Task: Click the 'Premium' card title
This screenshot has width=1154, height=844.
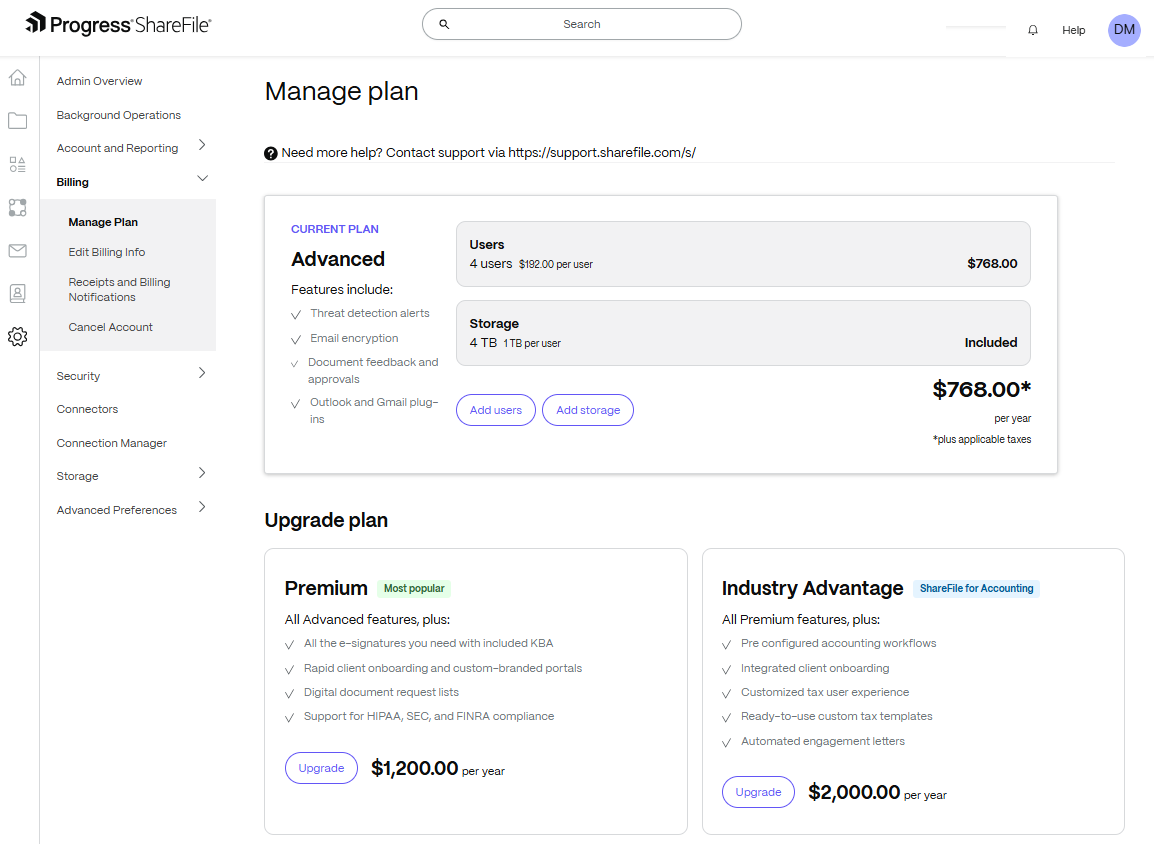Action: click(326, 589)
